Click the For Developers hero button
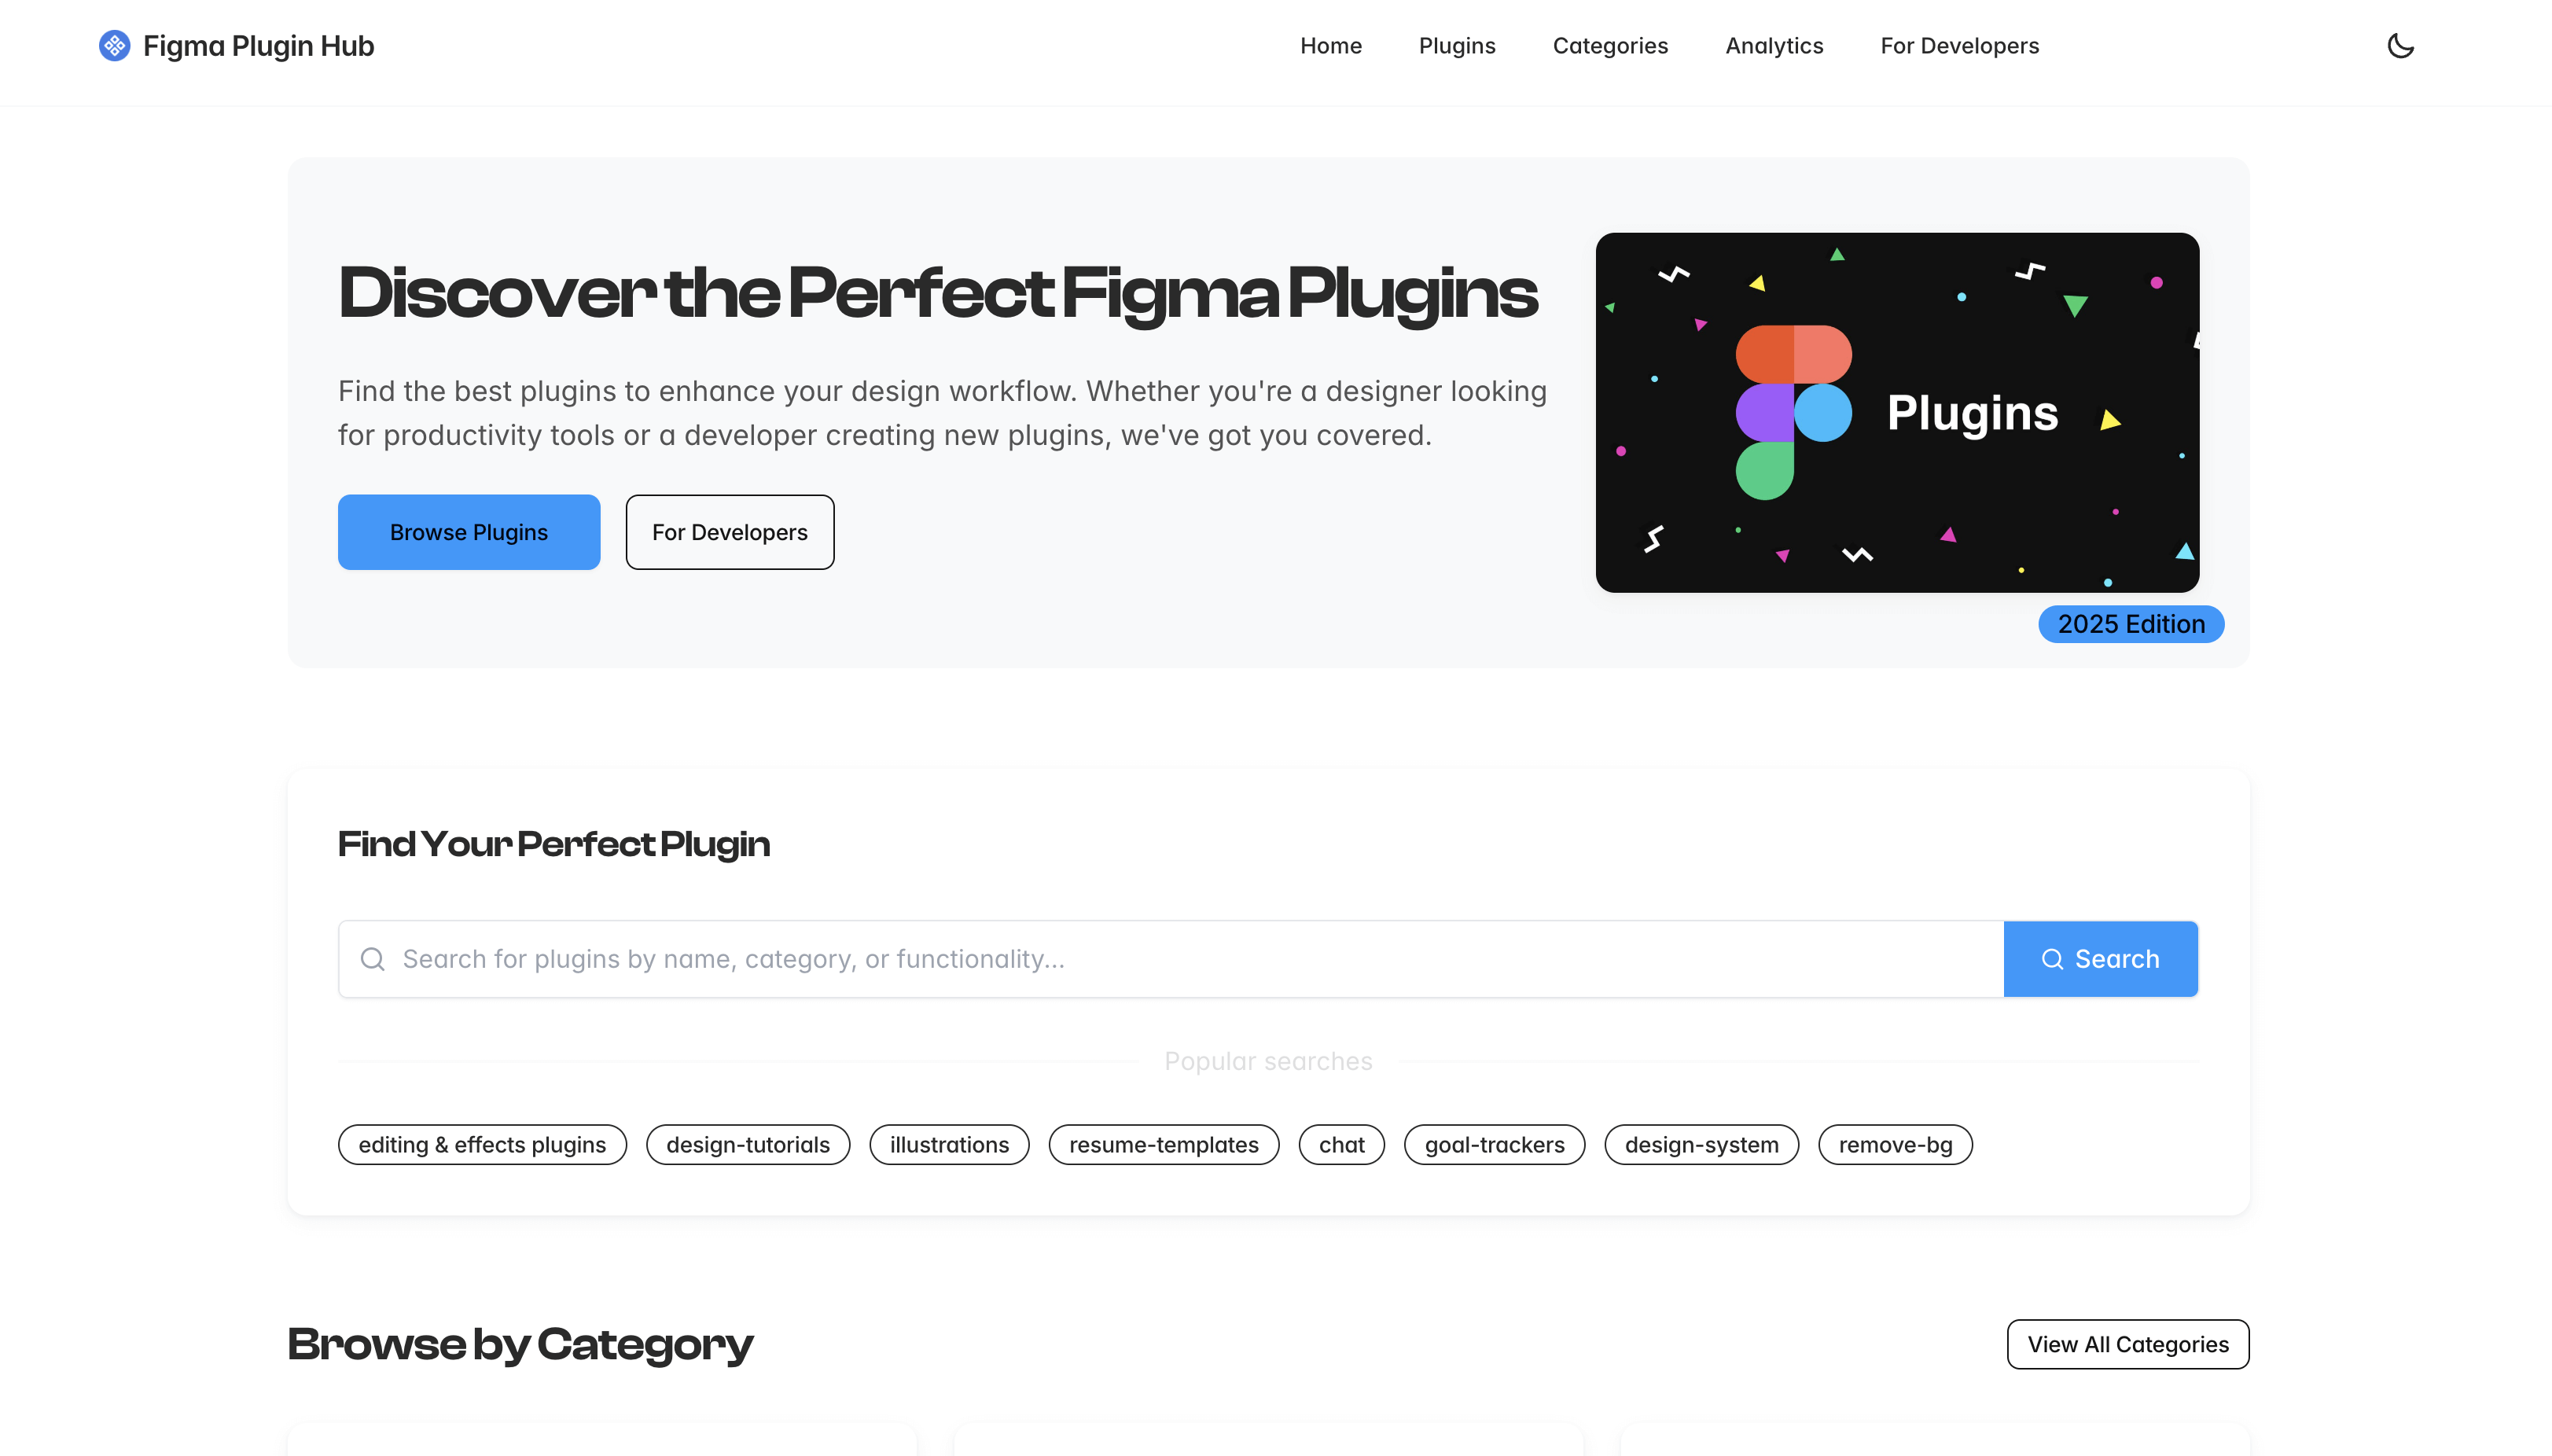The image size is (2552, 1456). pyautogui.click(x=729, y=531)
